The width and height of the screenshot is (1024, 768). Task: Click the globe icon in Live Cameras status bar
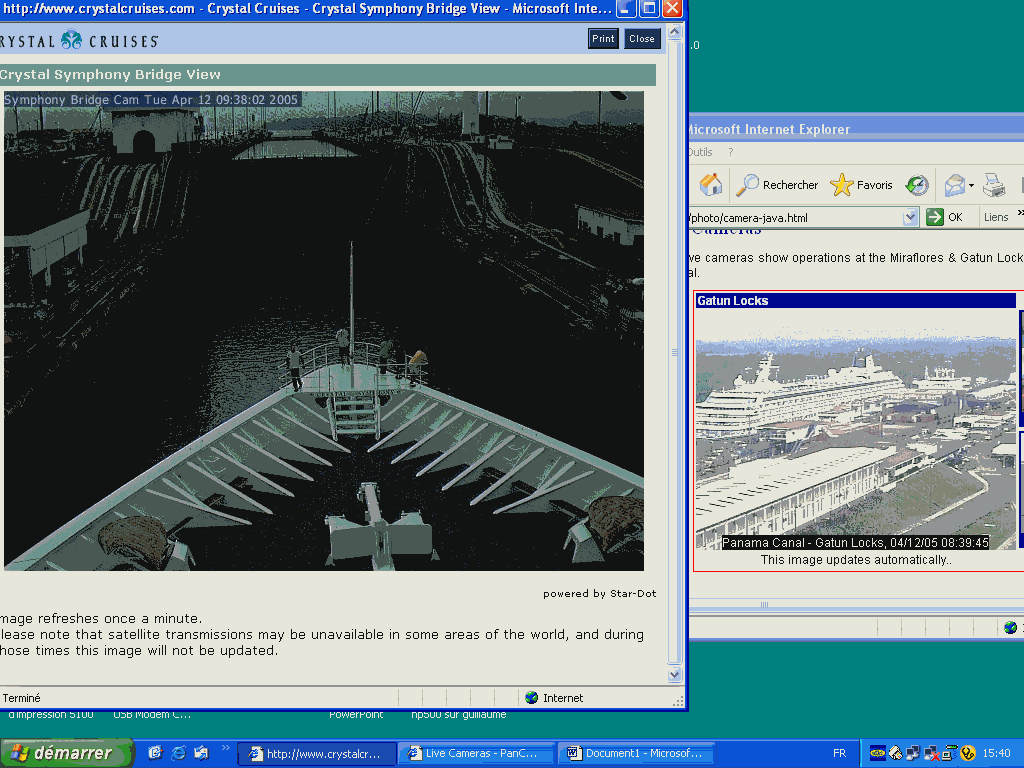pyautogui.click(x=1010, y=627)
